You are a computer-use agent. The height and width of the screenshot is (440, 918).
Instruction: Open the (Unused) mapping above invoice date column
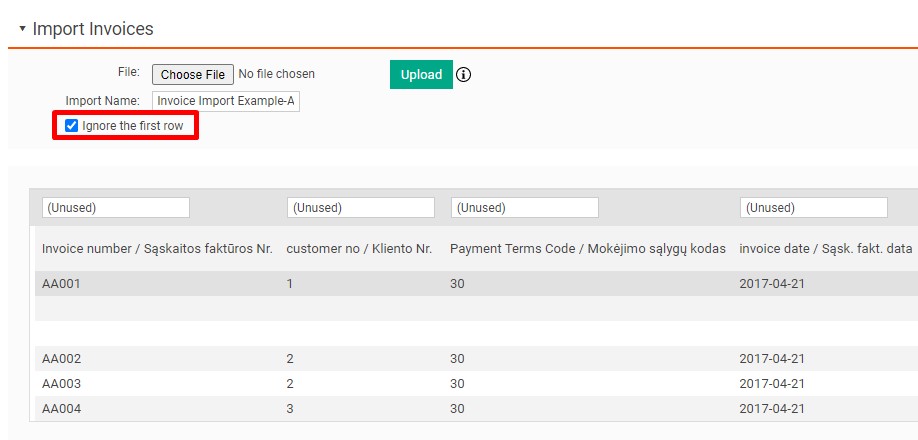[x=813, y=208]
